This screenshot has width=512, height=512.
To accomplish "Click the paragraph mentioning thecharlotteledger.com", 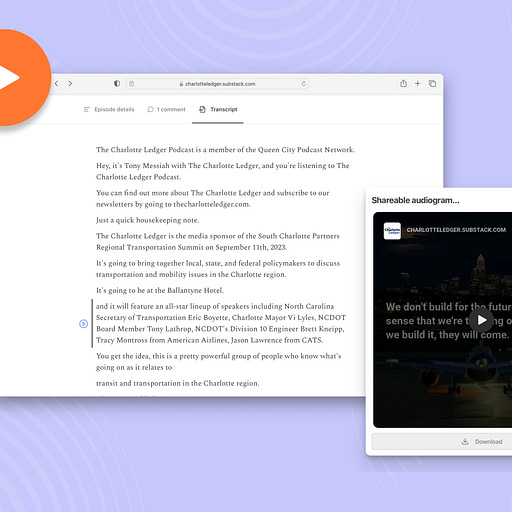I will [213, 198].
